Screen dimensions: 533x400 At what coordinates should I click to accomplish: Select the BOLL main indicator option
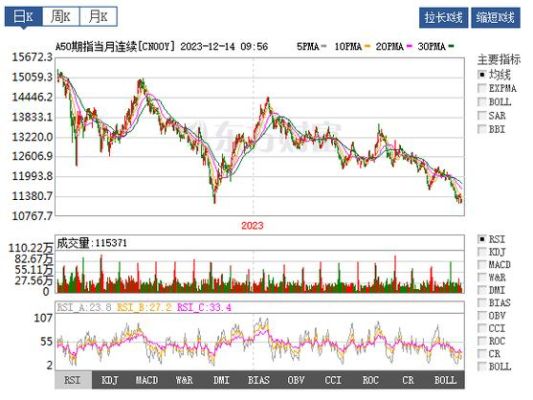point(495,102)
